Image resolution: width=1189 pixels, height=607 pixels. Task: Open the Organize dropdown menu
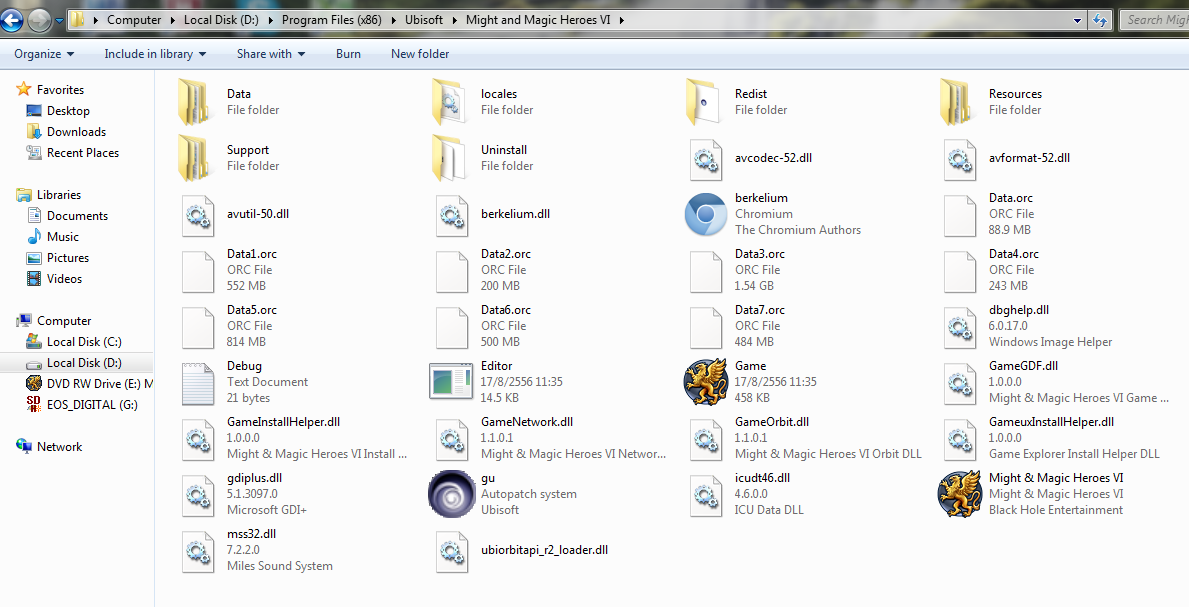click(x=44, y=54)
